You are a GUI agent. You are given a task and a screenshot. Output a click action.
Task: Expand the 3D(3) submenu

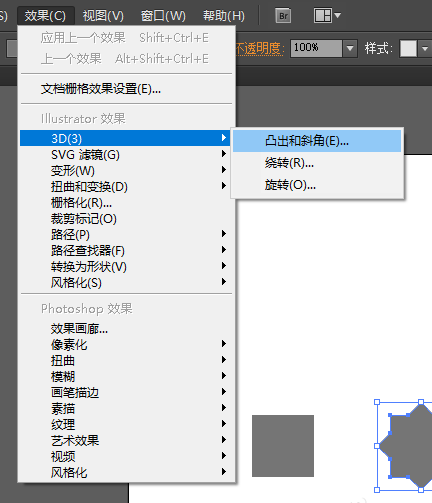pyautogui.click(x=125, y=138)
